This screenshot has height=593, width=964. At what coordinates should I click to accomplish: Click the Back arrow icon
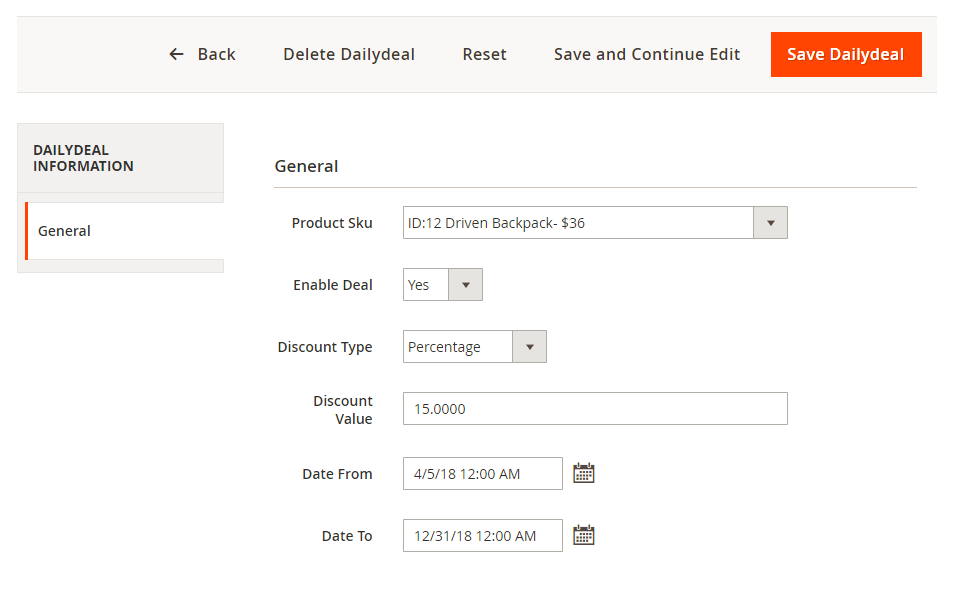(176, 54)
